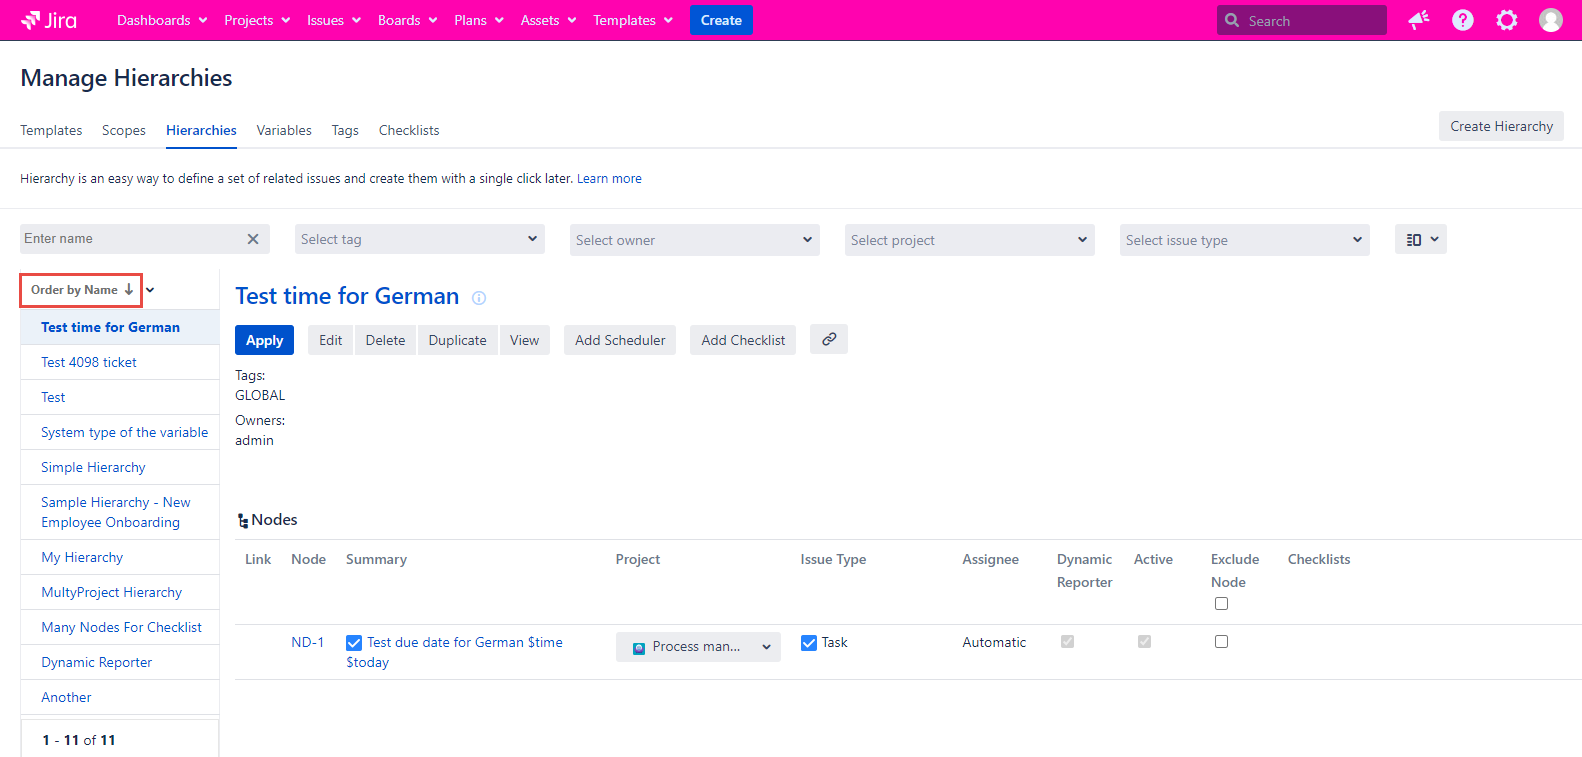This screenshot has height=757, width=1582.
Task: Click the blue Apply button
Action: pos(265,340)
